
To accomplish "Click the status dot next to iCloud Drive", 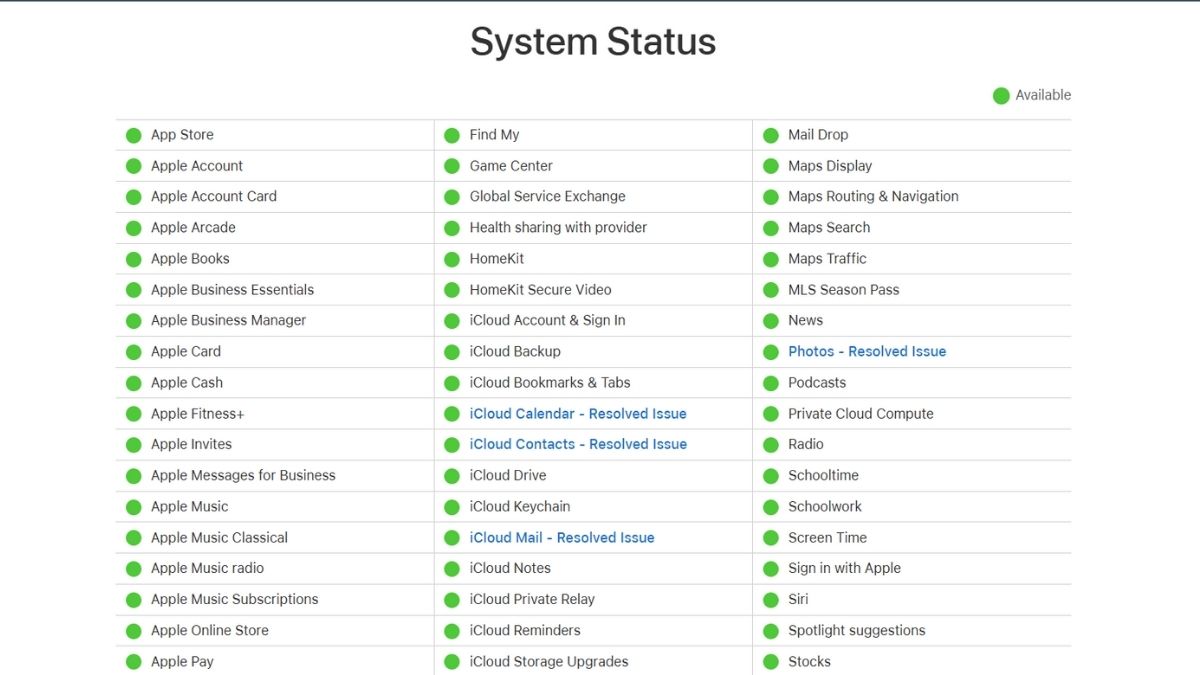I will click(x=452, y=476).
